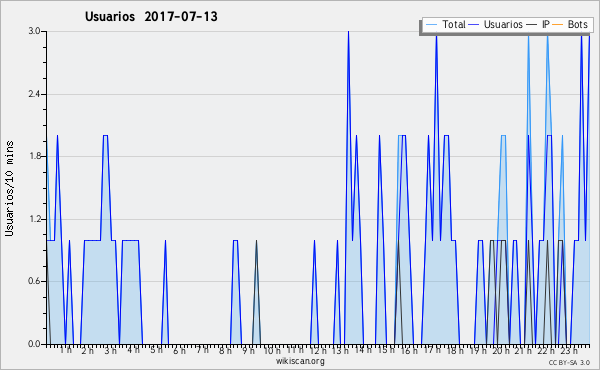The width and height of the screenshot is (600, 370).
Task: Click the '15 h' x-axis tick label
Action: tap(386, 350)
